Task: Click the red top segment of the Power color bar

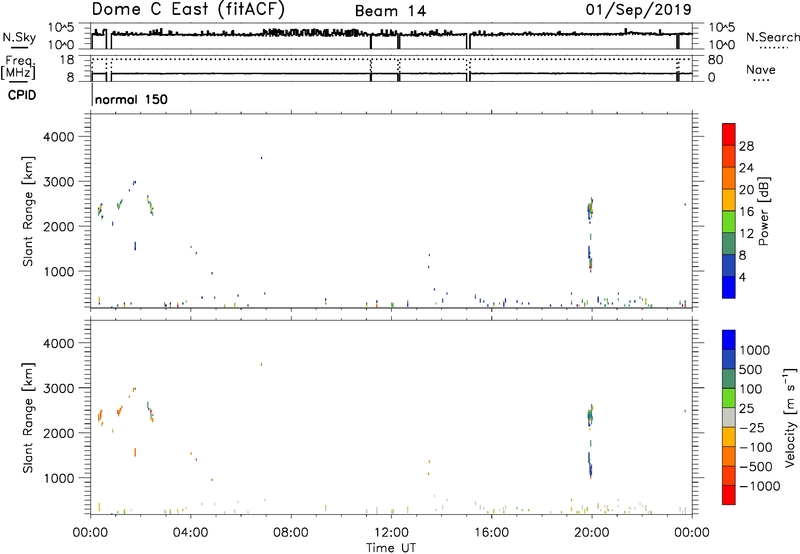Action: (729, 135)
